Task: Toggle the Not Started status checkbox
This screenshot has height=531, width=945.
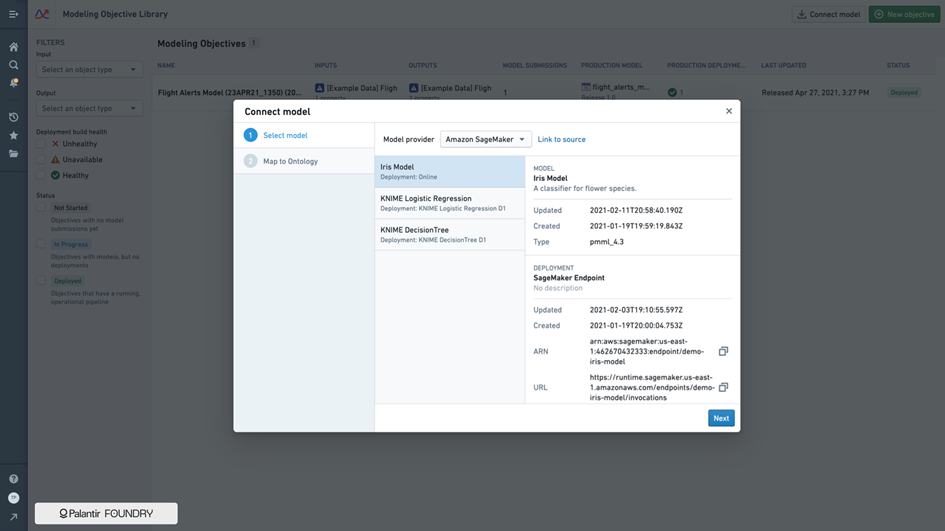Action: click(41, 208)
